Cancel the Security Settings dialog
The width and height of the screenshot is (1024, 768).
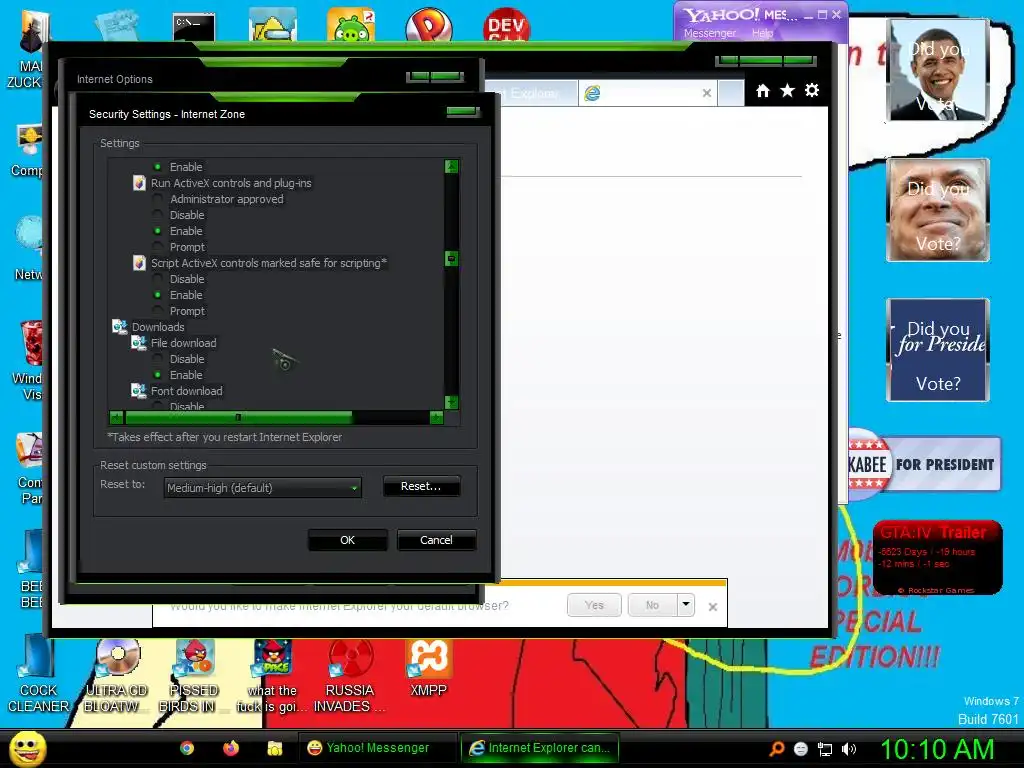(436, 540)
